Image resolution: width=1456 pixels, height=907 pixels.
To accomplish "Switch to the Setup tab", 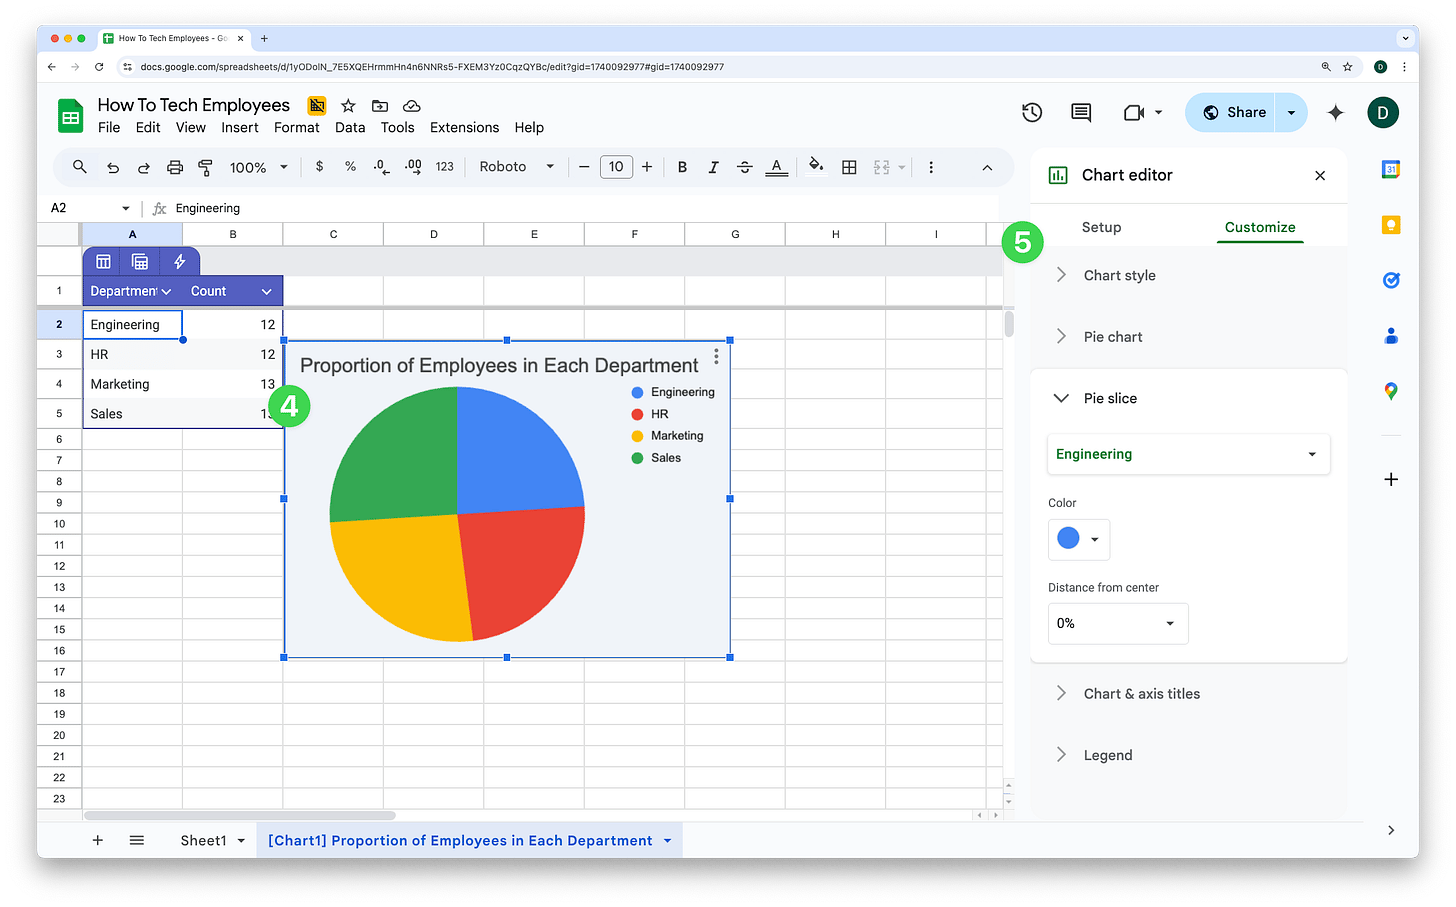I will (1101, 227).
